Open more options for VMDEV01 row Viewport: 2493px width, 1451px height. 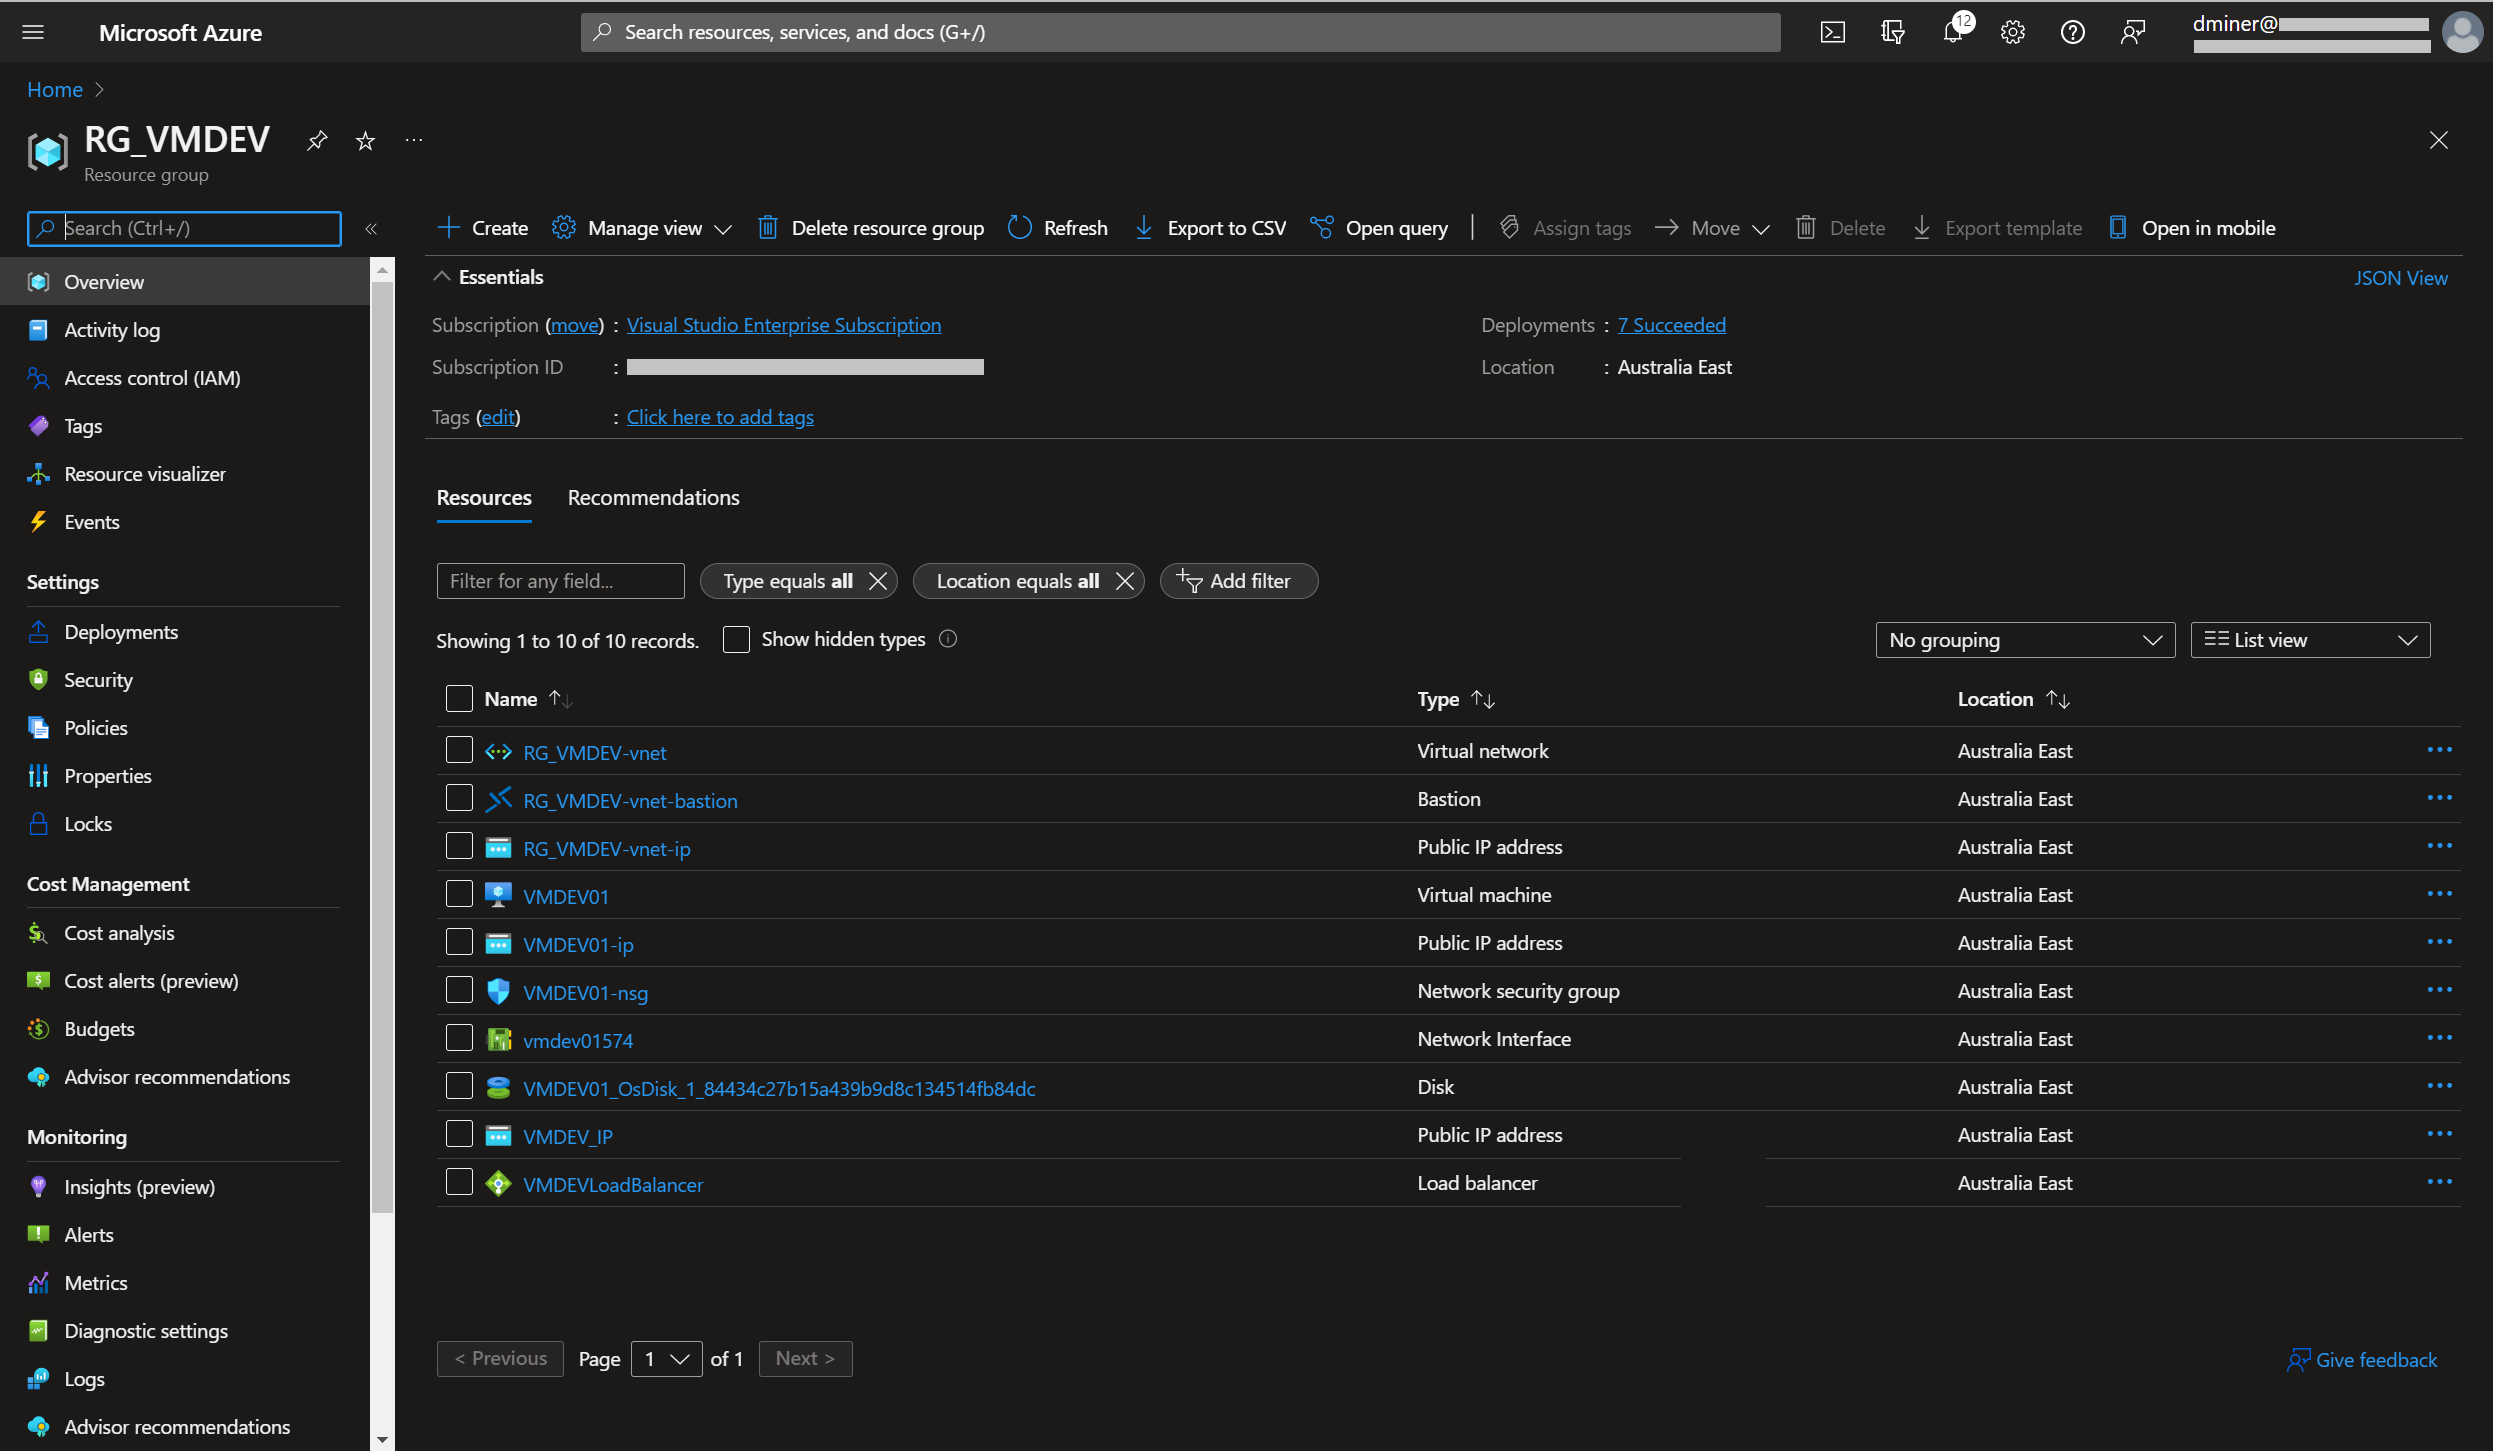click(2439, 895)
